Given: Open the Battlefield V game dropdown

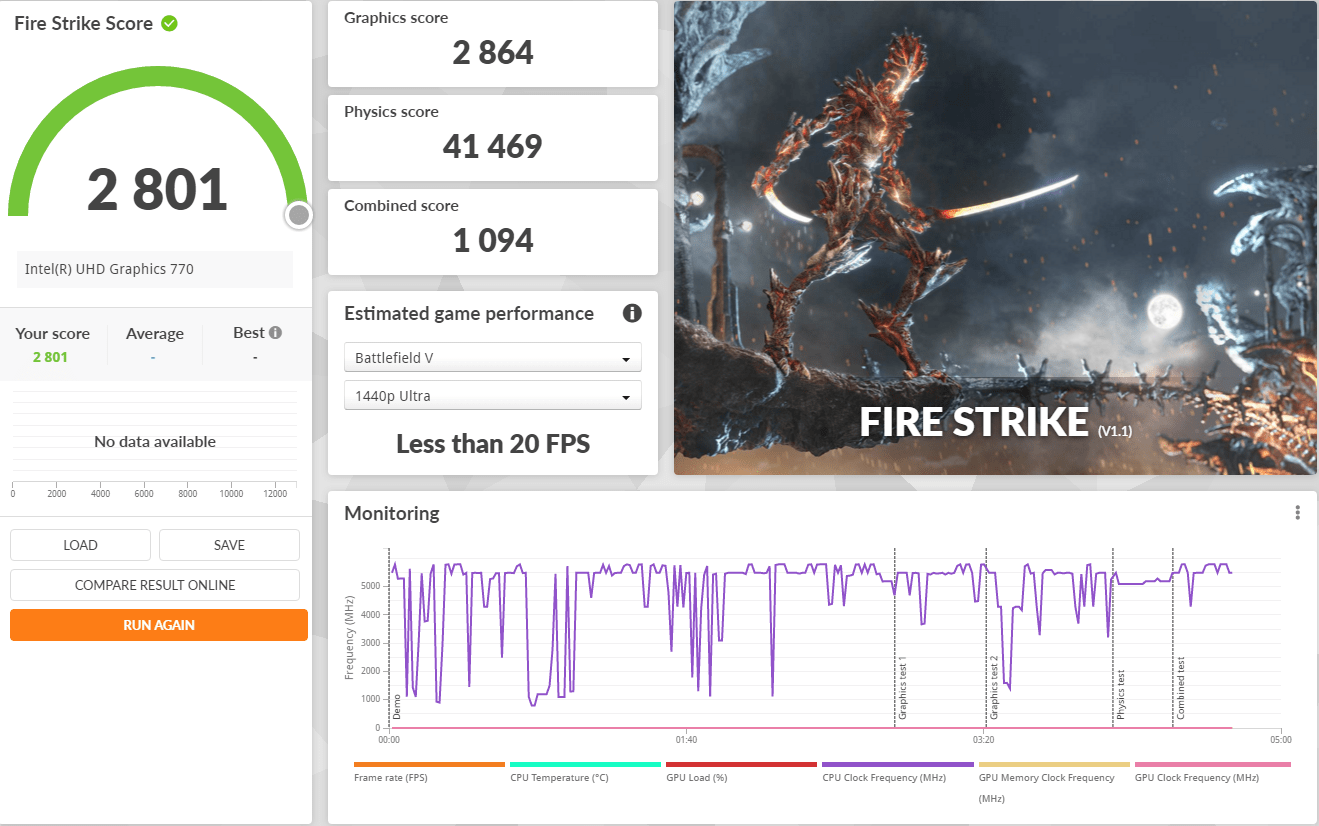Looking at the screenshot, I should coord(492,357).
